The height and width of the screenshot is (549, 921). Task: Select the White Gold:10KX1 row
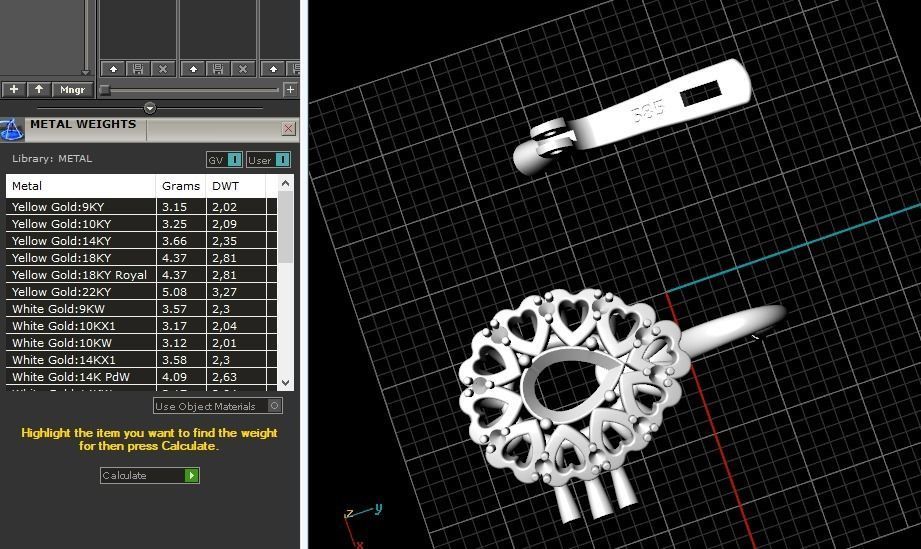pos(141,326)
